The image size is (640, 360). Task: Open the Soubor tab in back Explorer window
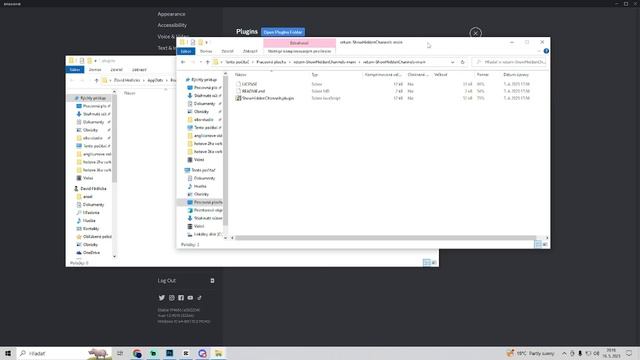pyautogui.click(x=75, y=70)
